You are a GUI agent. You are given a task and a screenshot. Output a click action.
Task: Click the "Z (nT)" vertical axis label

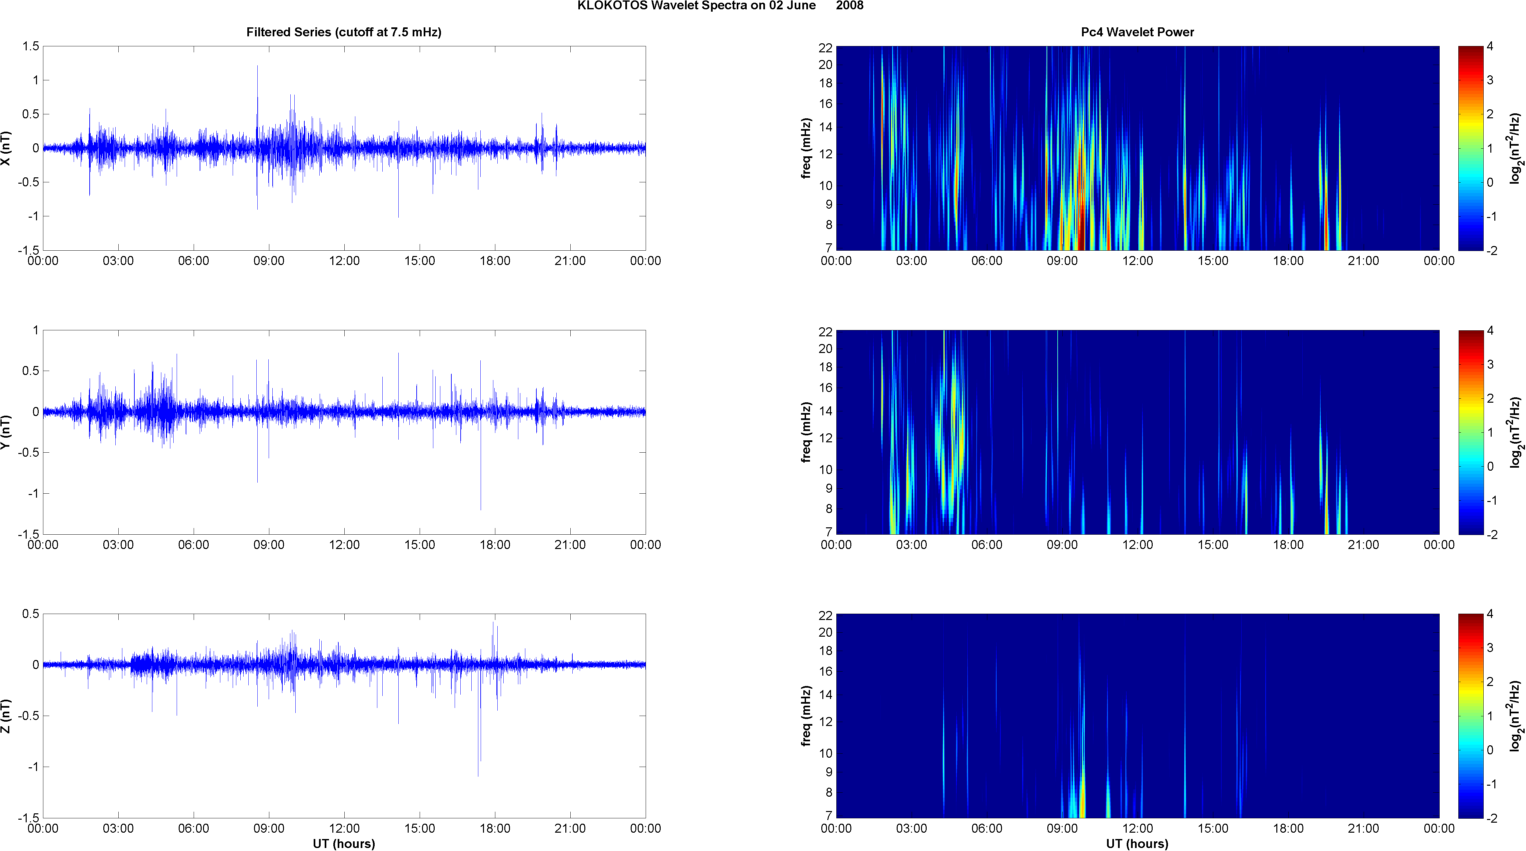point(6,716)
